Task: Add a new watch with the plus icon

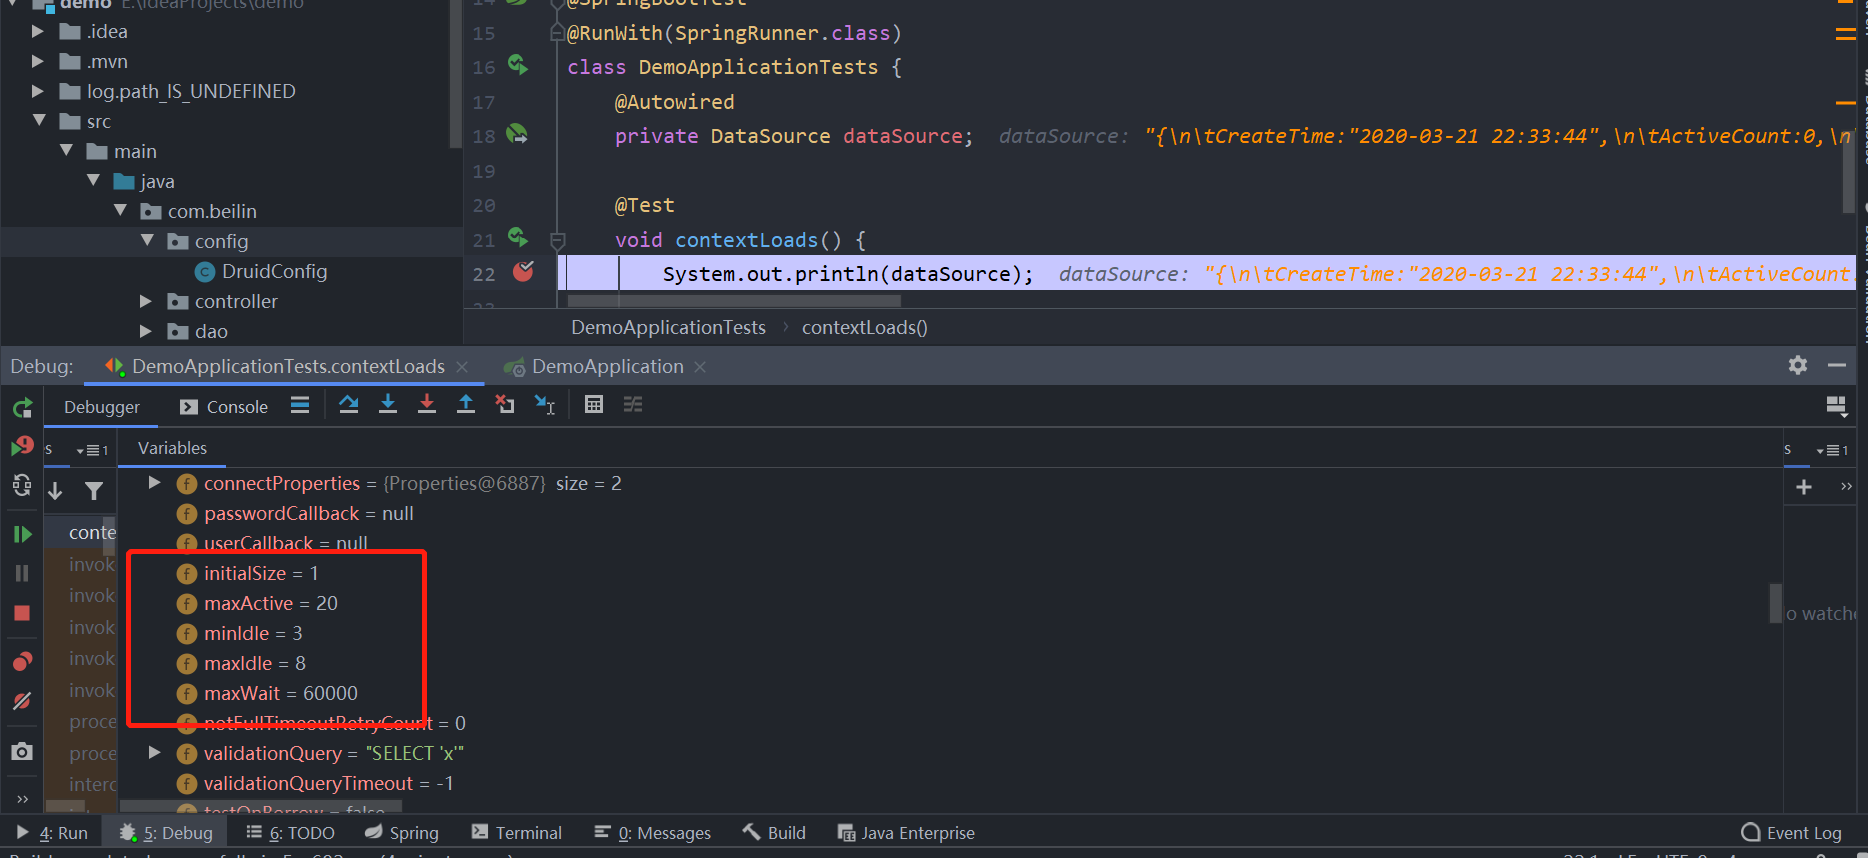Action: click(x=1804, y=487)
